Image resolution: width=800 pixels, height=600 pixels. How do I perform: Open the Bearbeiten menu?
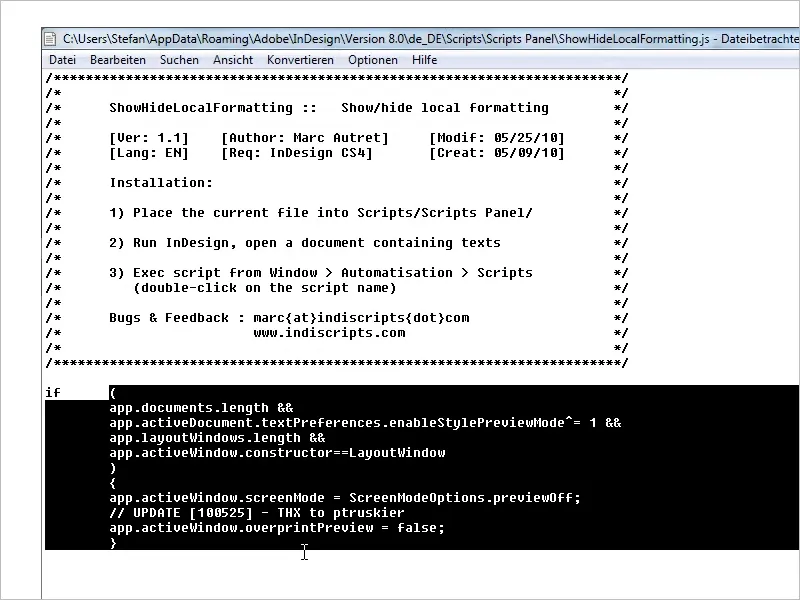118,60
